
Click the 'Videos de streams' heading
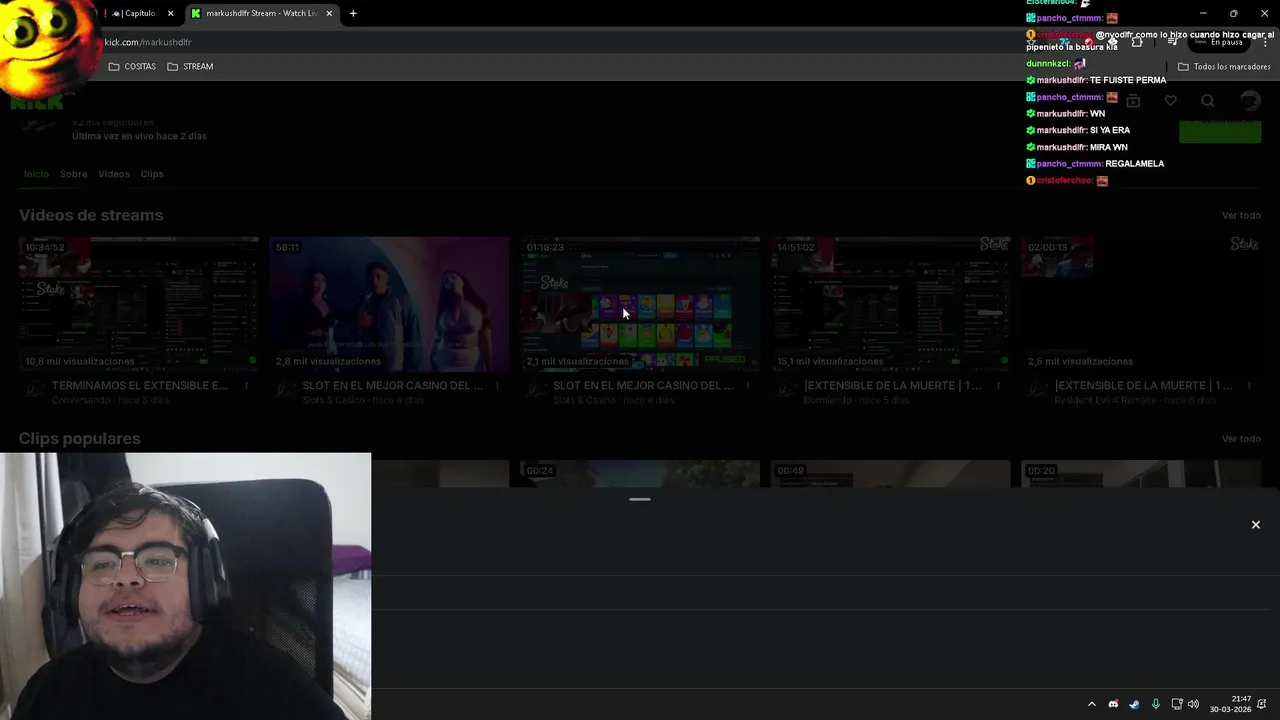point(91,215)
